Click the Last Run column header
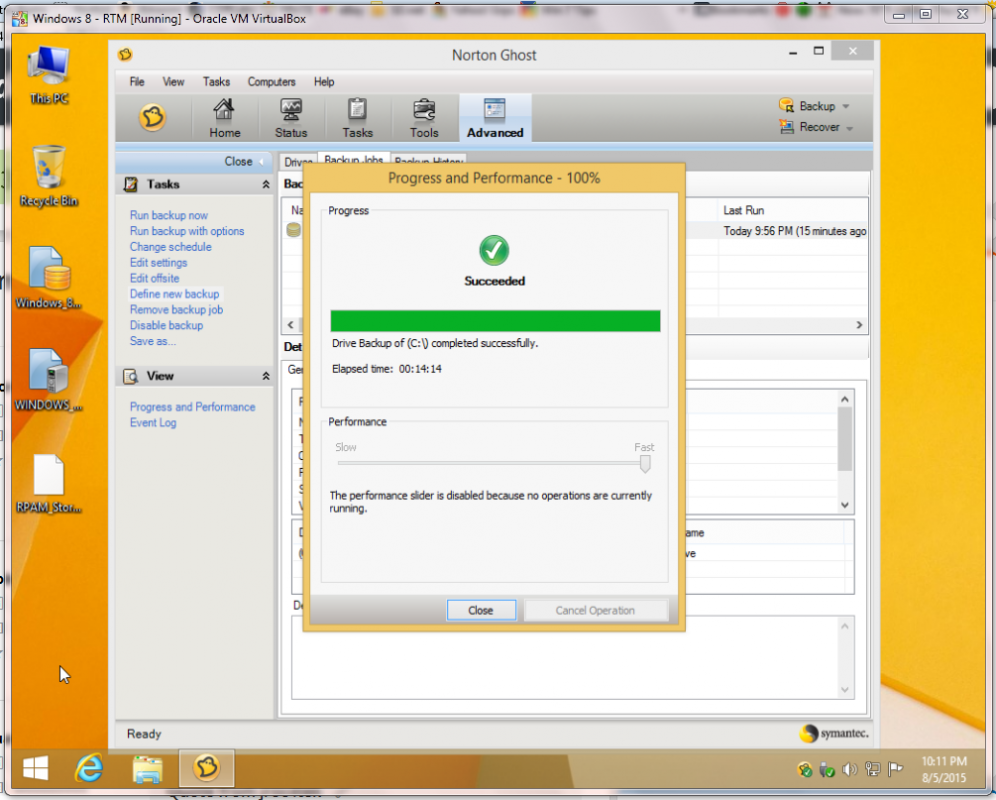The width and height of the screenshot is (996, 800). tap(743, 210)
